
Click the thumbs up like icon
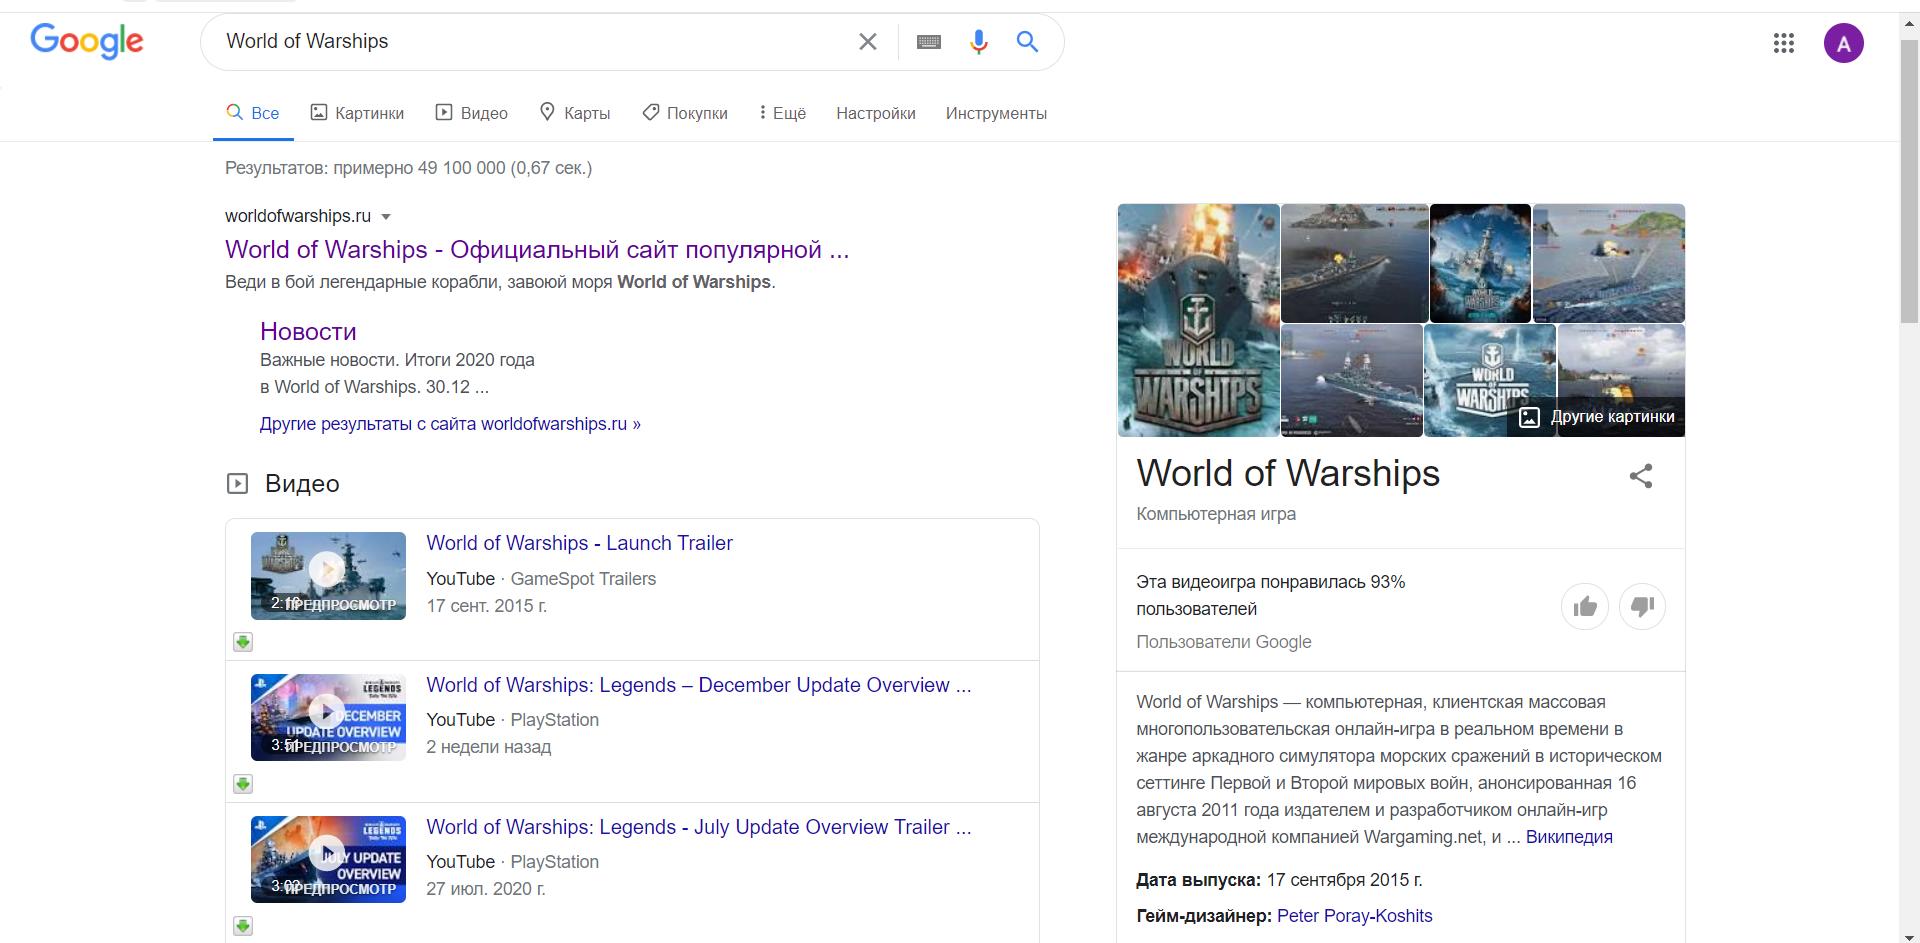click(1585, 606)
